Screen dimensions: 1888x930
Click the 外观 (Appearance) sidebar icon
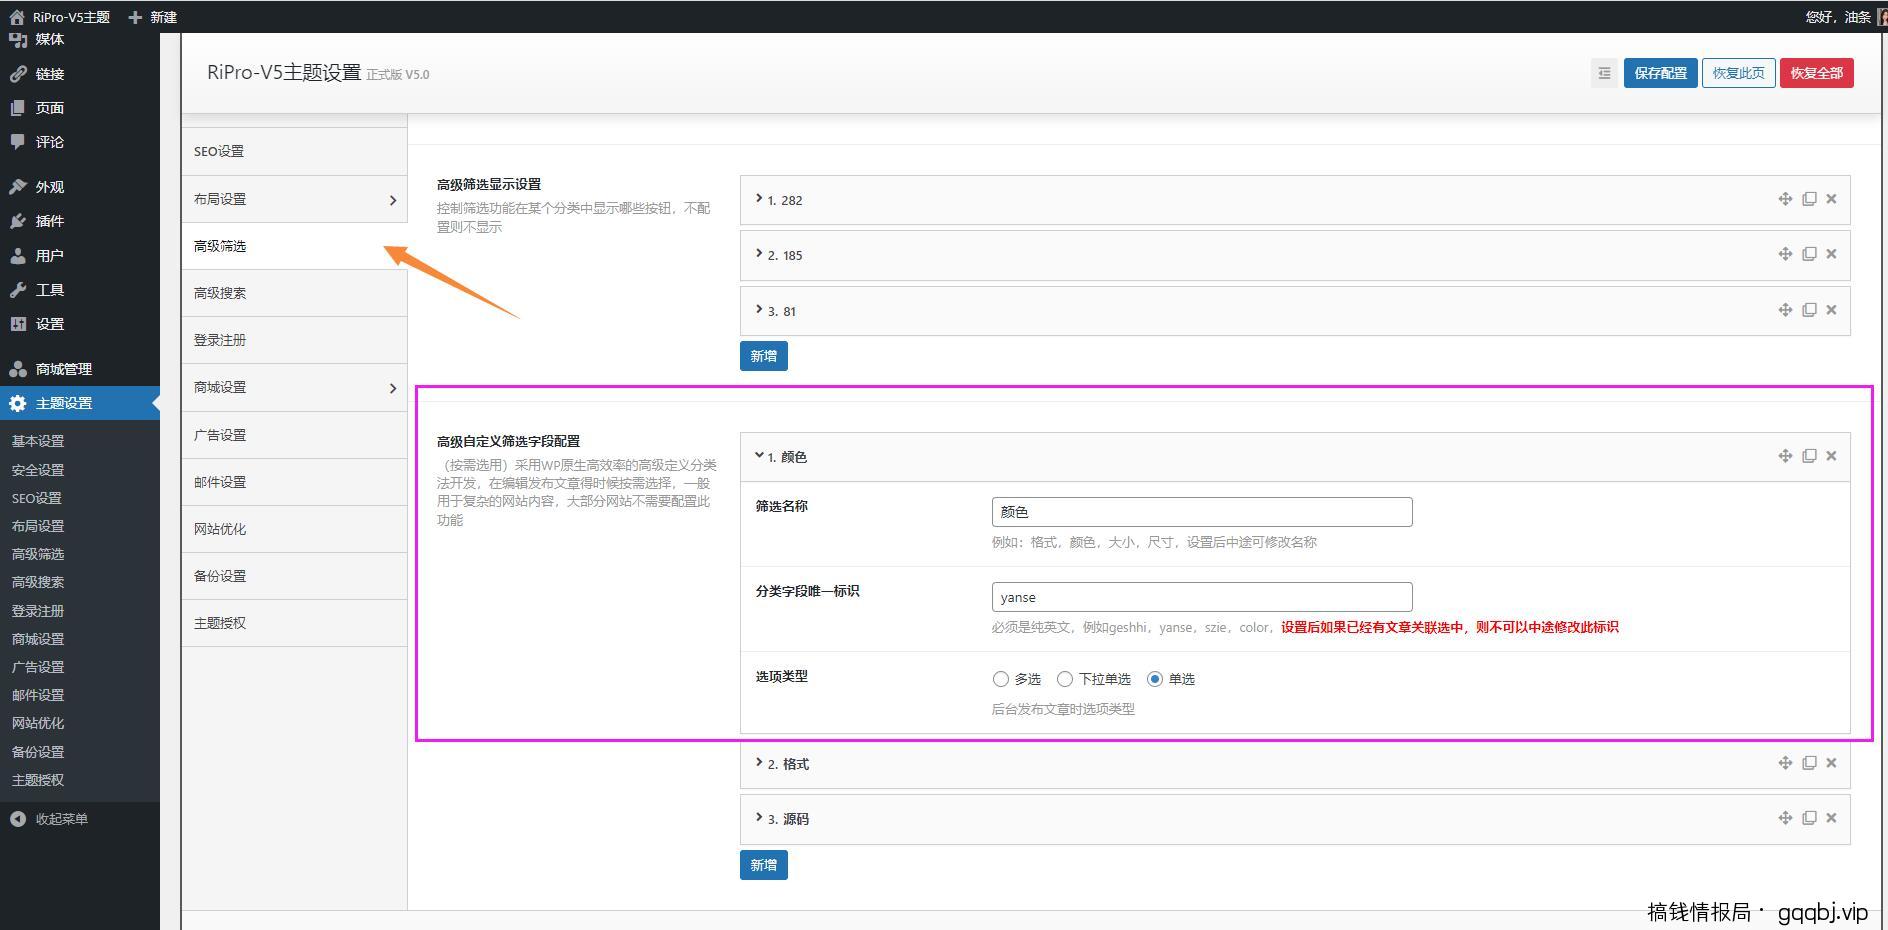pos(20,186)
